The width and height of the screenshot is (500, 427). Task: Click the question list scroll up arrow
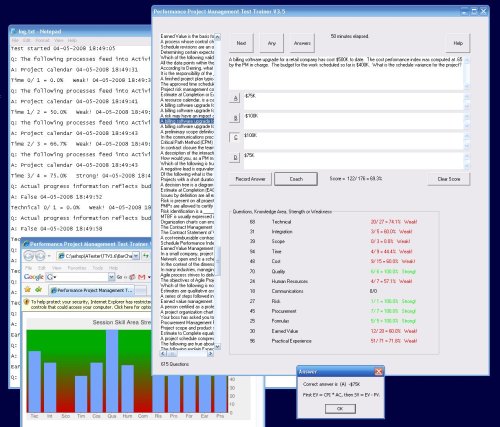click(x=217, y=37)
